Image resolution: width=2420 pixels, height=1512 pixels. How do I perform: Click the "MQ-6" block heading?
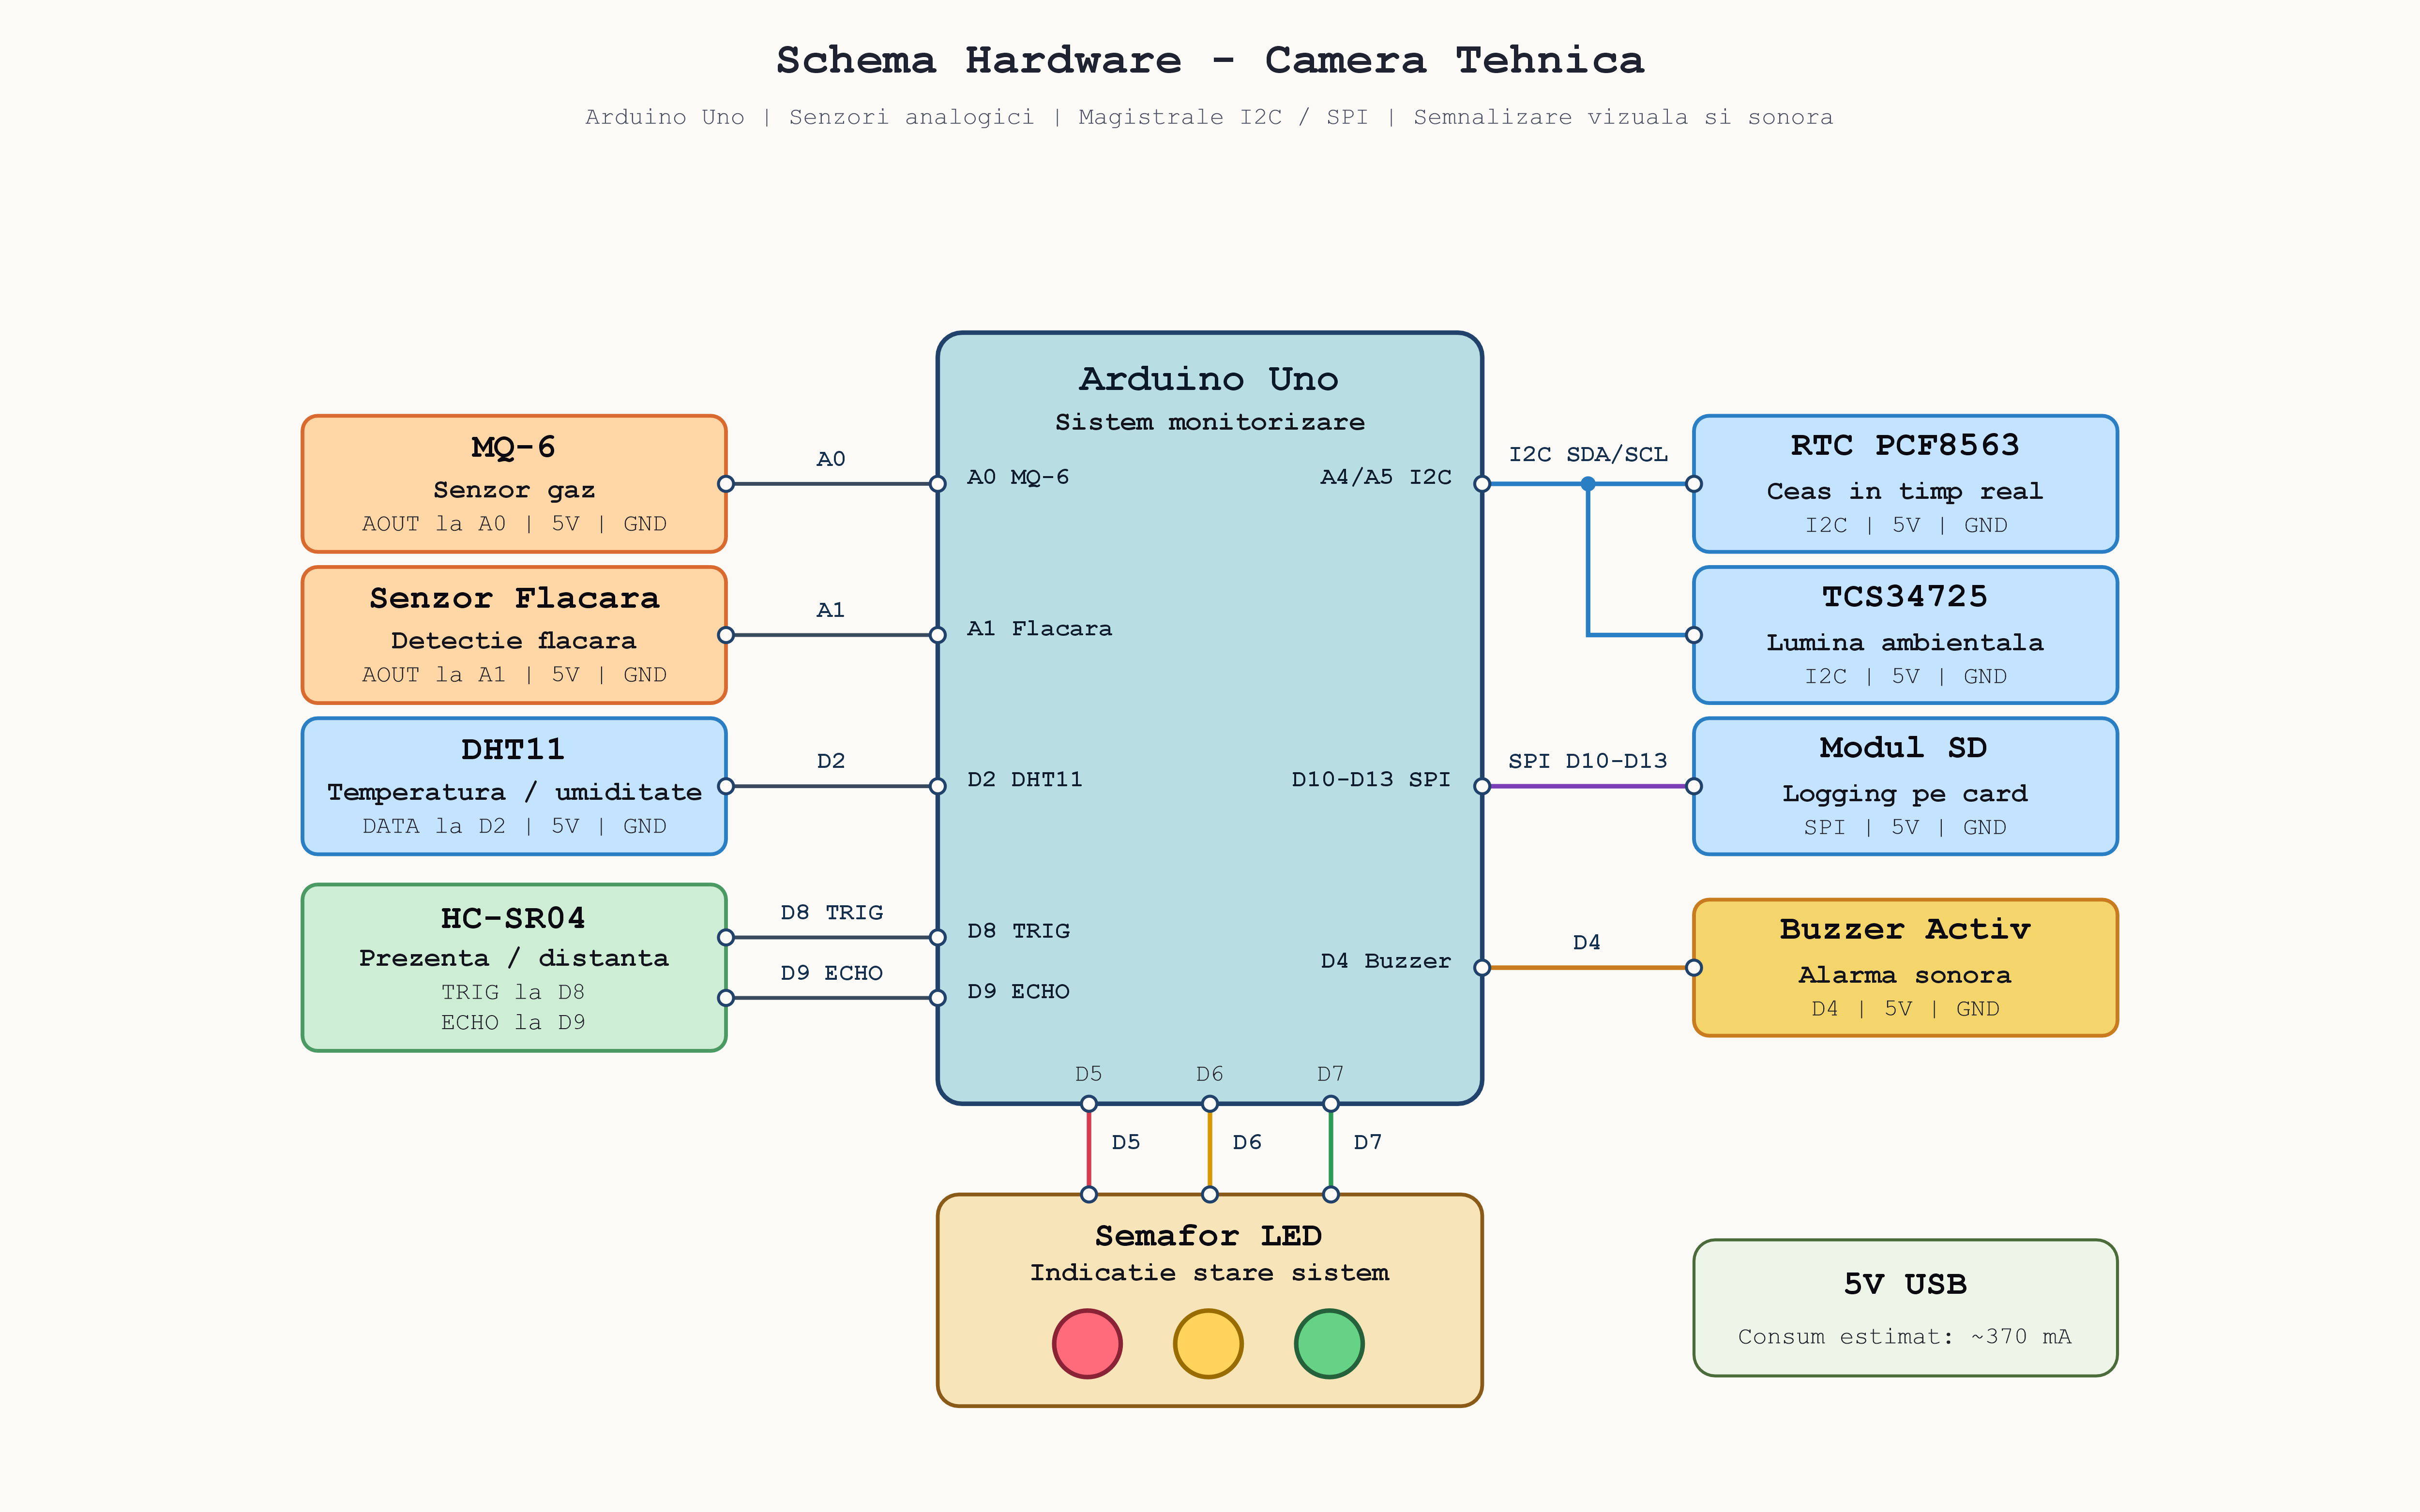(x=513, y=447)
